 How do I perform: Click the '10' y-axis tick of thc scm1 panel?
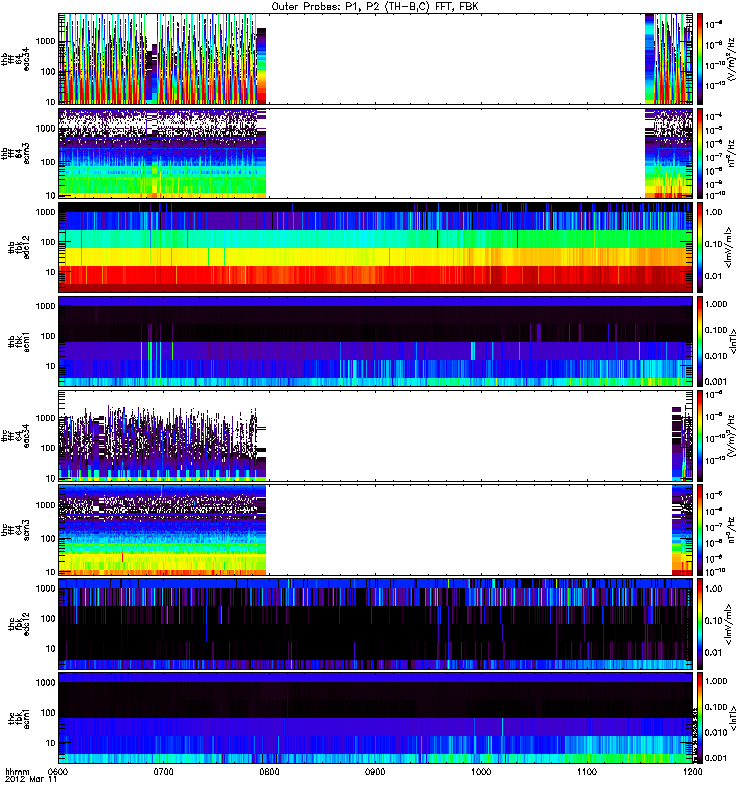51,743
